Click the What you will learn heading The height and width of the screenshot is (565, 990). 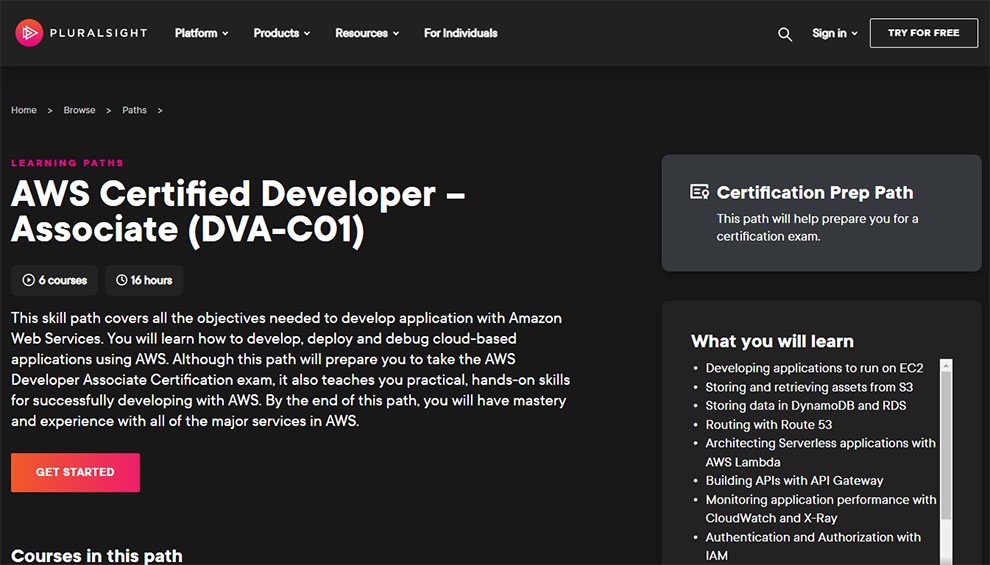point(772,342)
